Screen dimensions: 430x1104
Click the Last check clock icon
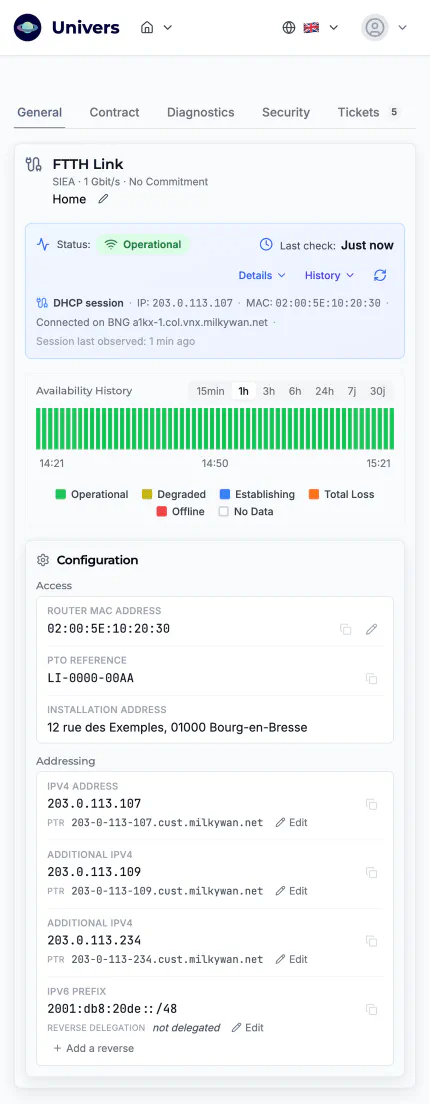coord(266,245)
